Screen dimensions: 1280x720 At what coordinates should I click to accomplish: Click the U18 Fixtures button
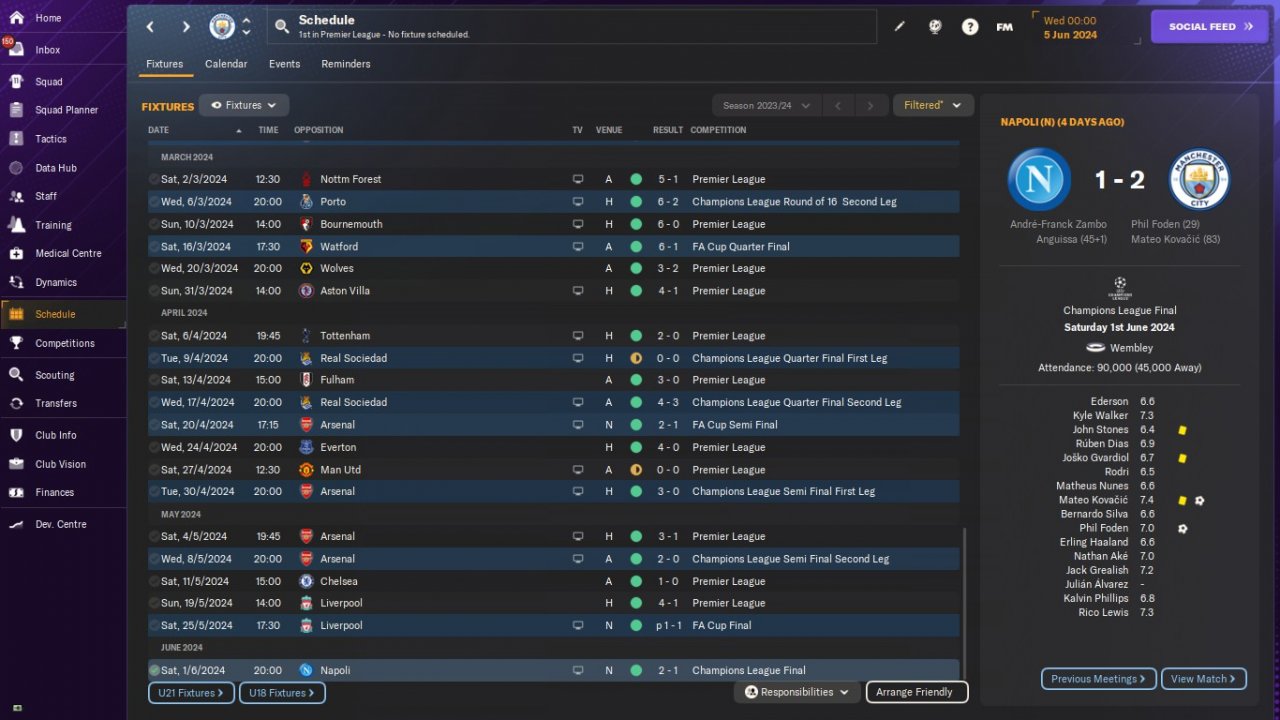point(282,693)
